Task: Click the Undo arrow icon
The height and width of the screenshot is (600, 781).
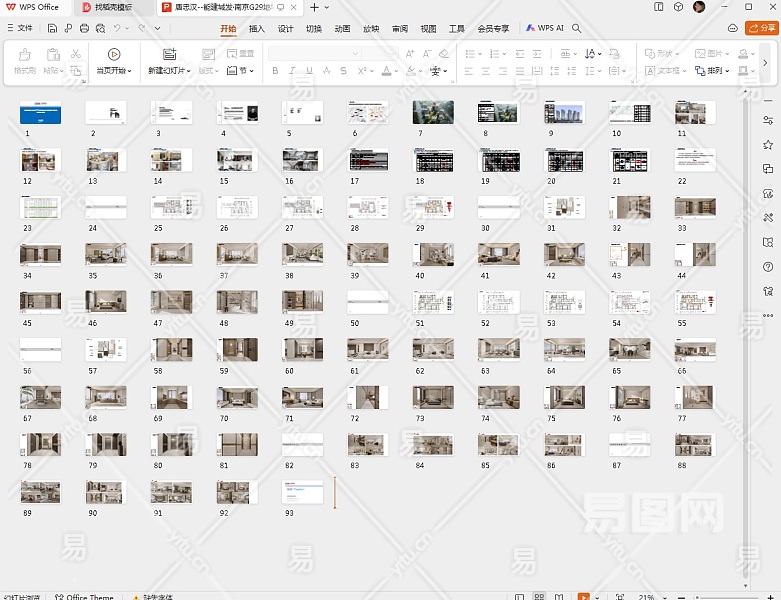Action: (x=117, y=29)
